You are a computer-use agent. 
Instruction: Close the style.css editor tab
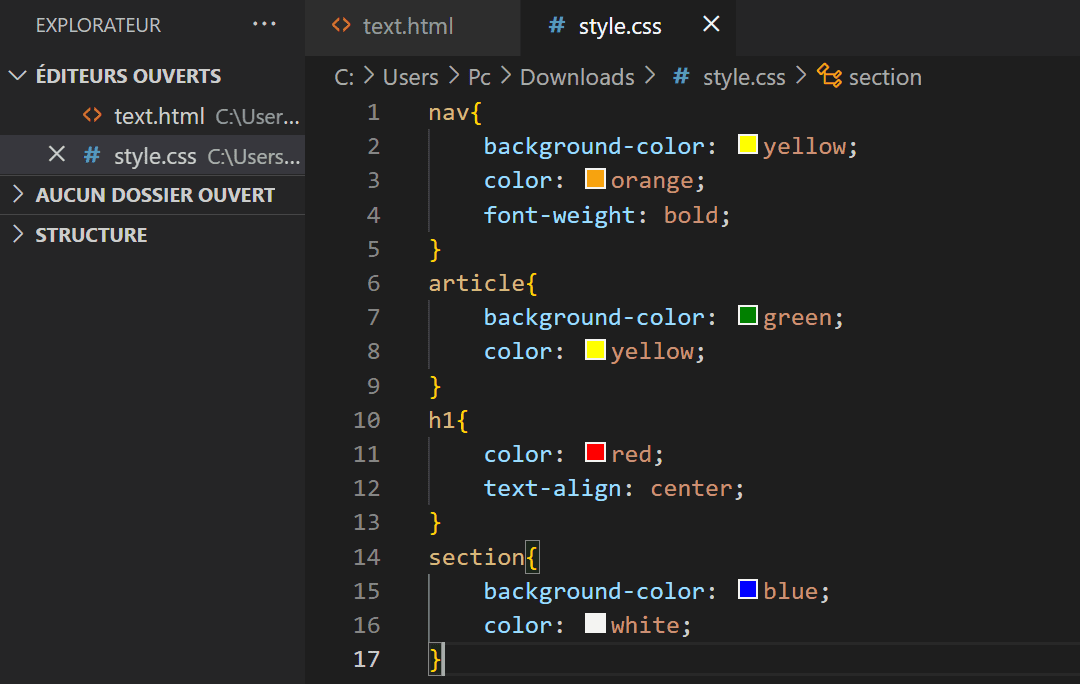point(711,25)
